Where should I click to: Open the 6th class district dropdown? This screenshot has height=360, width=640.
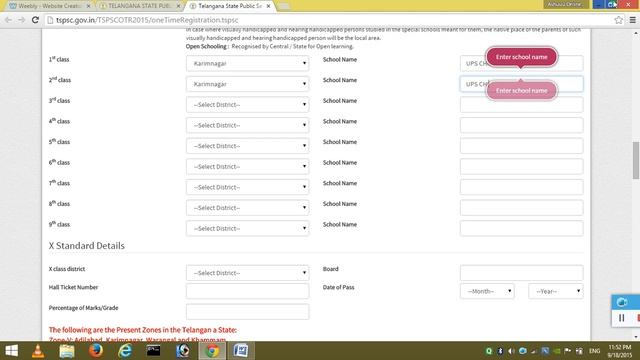pos(247,167)
